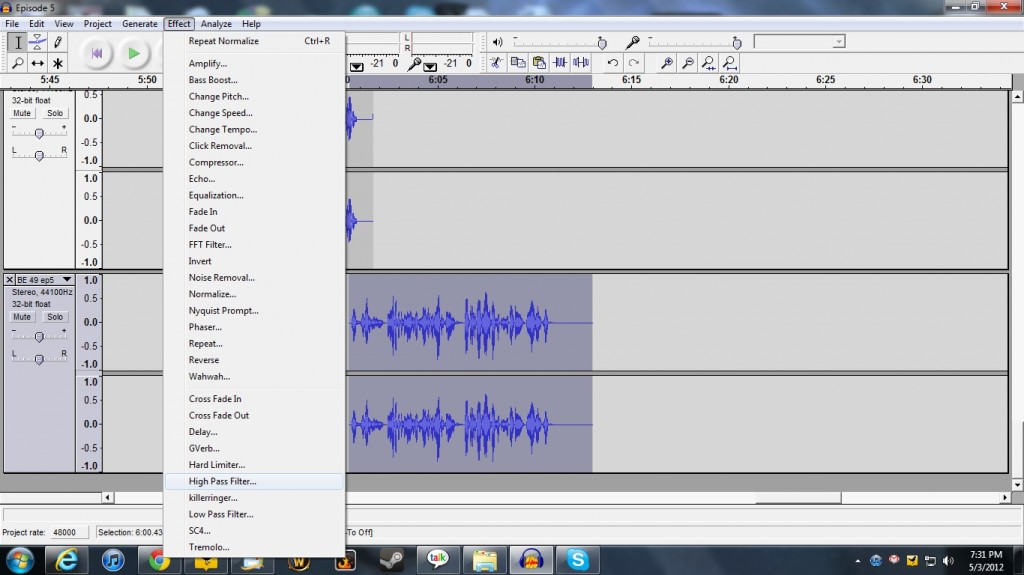Image resolution: width=1024 pixels, height=575 pixels.
Task: Select the Envelope tool
Action: (x=38, y=42)
